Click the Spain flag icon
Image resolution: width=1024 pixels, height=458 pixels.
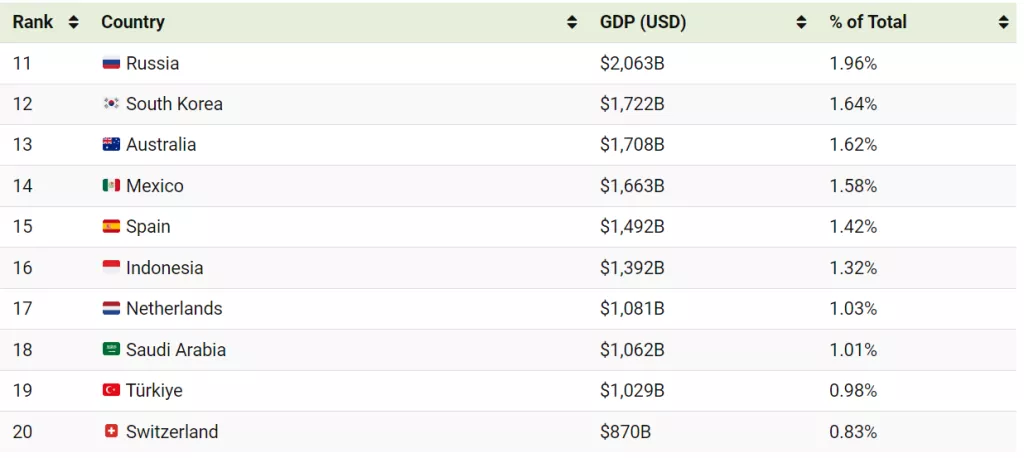pyautogui.click(x=111, y=227)
